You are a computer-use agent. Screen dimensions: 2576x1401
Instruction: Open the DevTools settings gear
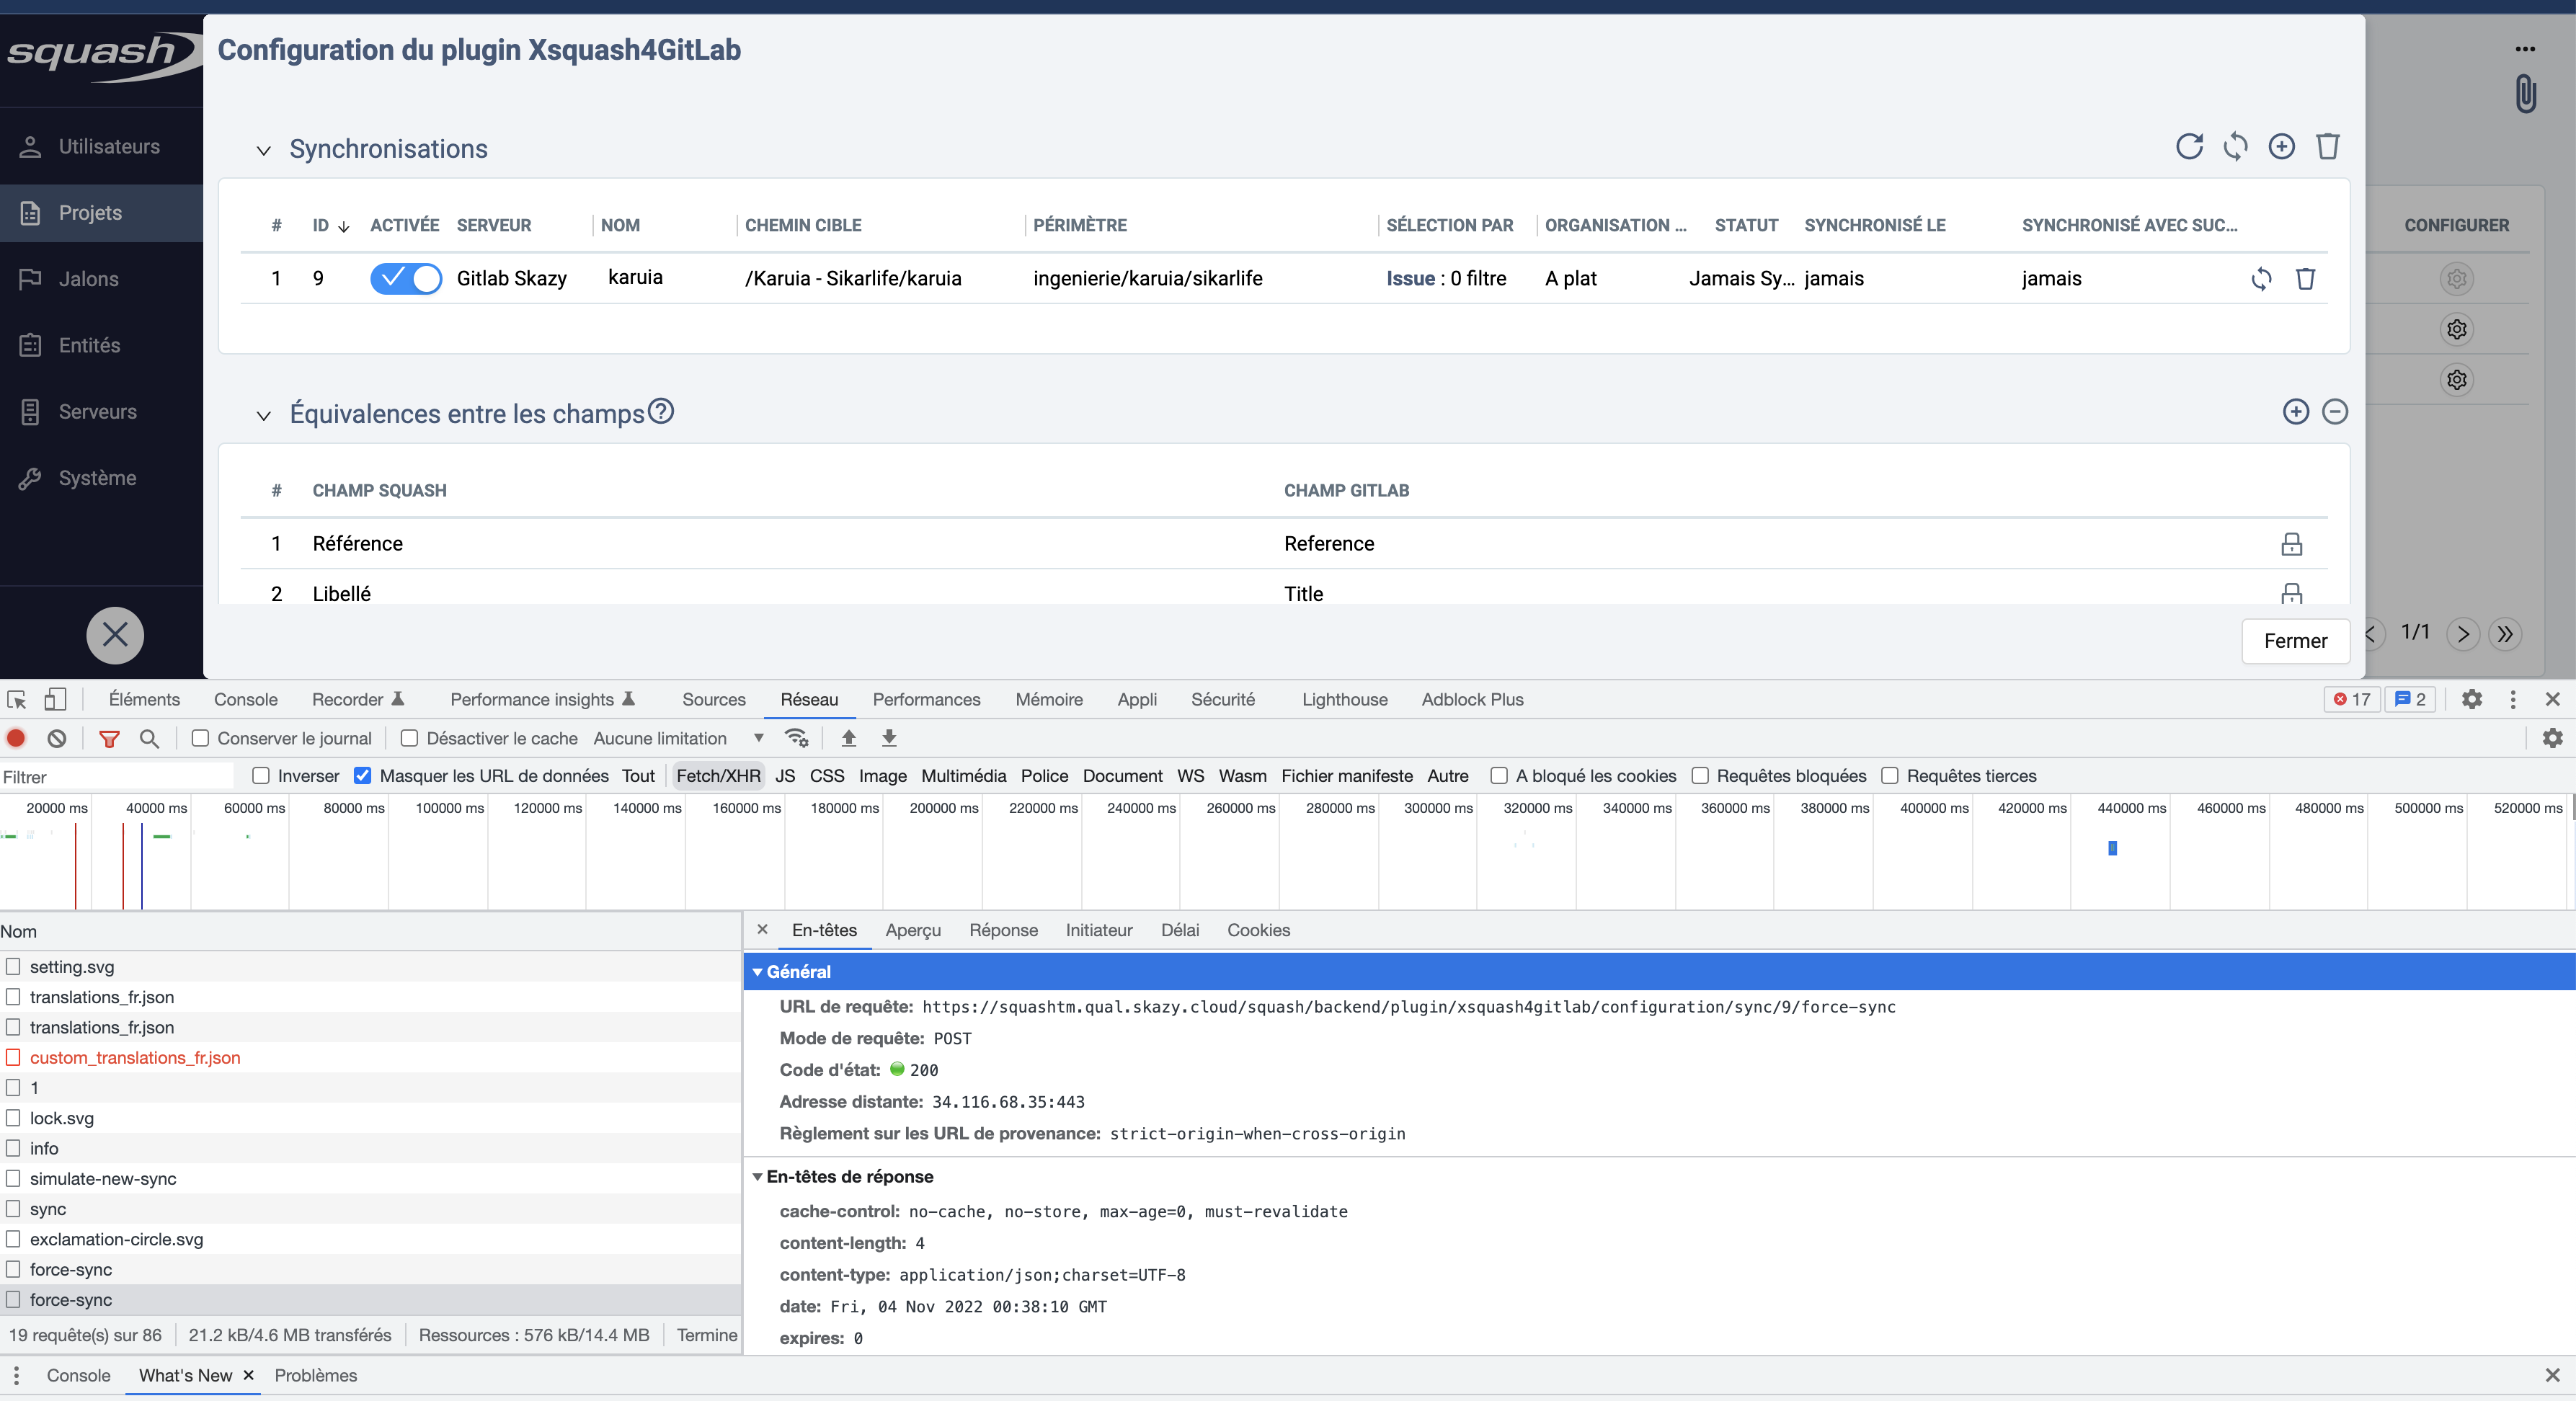[2471, 699]
